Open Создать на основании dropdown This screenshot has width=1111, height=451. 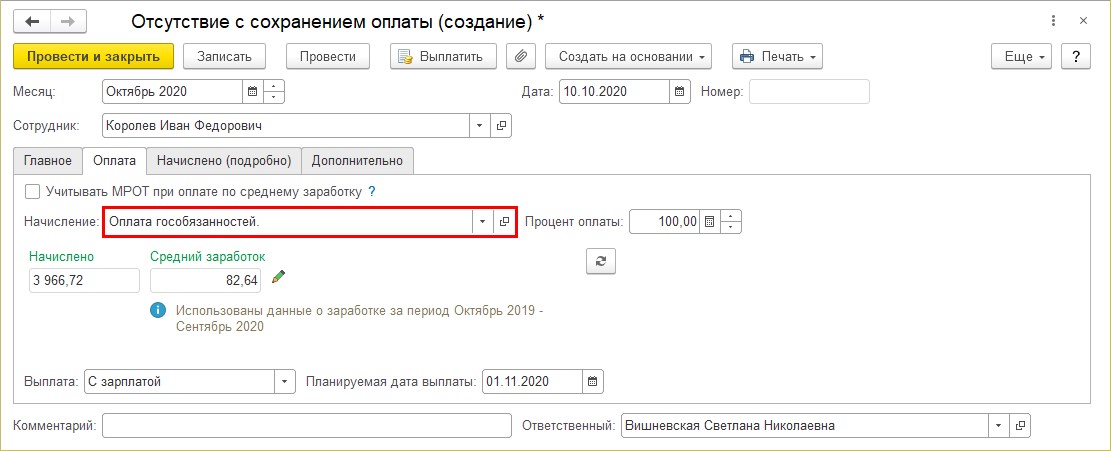628,57
